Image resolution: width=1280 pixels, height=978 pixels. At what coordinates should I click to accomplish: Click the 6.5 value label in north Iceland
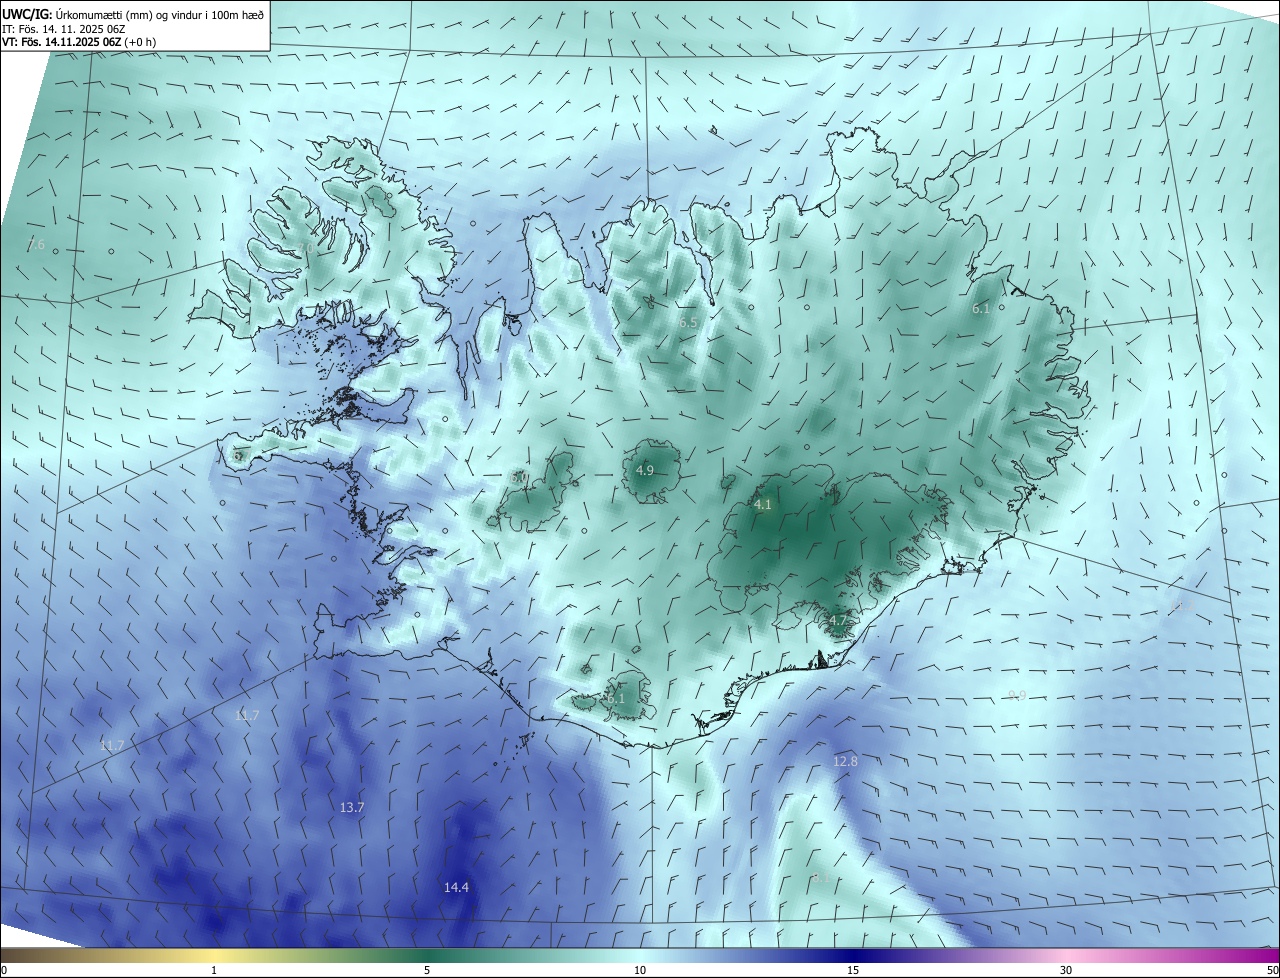(688, 323)
